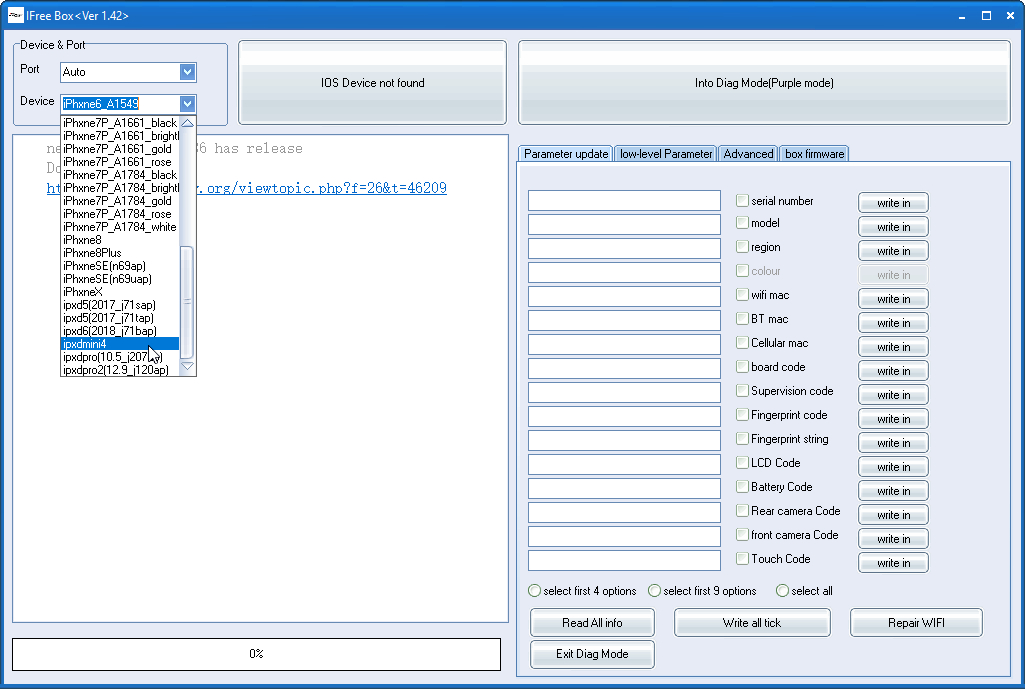Tick the LCD Code checkbox
The image size is (1025, 689).
pyautogui.click(x=742, y=462)
